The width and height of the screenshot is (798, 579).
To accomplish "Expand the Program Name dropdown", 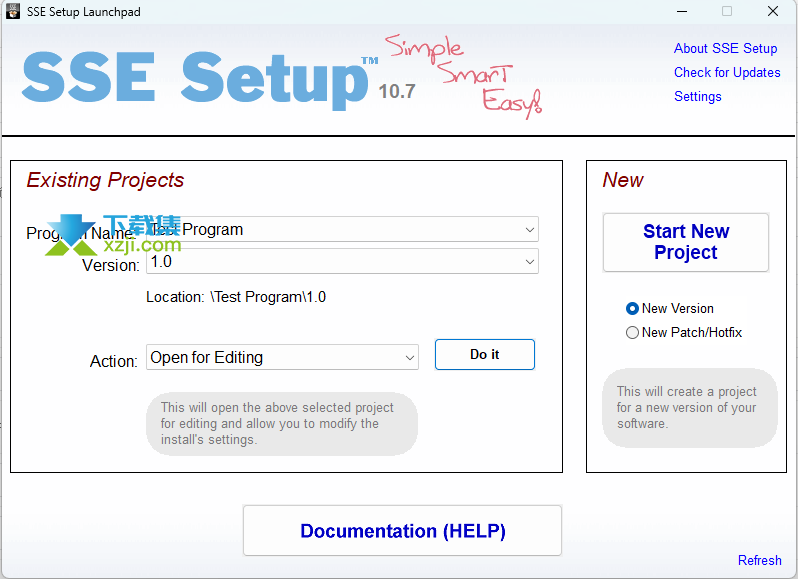I will pyautogui.click(x=530, y=230).
